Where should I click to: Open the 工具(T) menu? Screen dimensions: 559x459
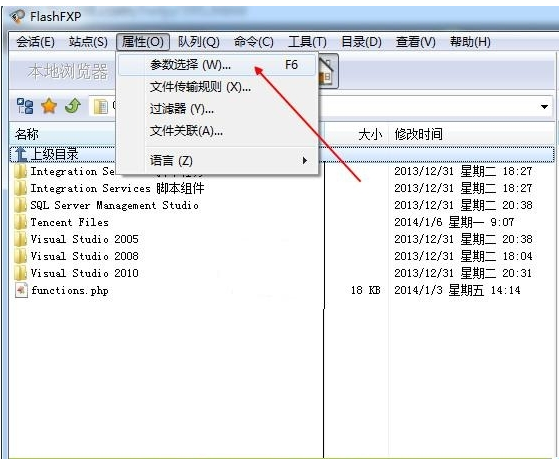[x=307, y=42]
